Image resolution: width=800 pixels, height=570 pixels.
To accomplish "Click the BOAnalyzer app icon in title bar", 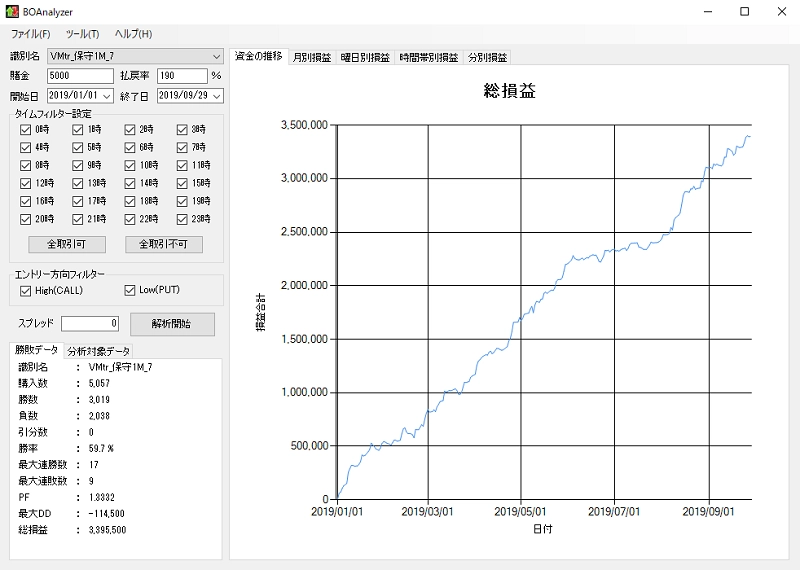I will pos(12,11).
